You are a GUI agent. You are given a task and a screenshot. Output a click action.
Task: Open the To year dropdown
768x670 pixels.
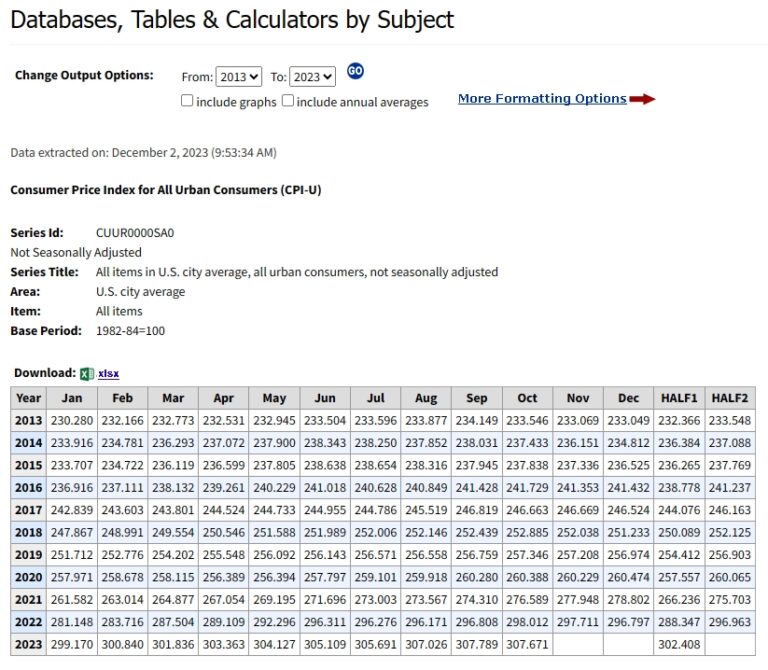(312, 77)
